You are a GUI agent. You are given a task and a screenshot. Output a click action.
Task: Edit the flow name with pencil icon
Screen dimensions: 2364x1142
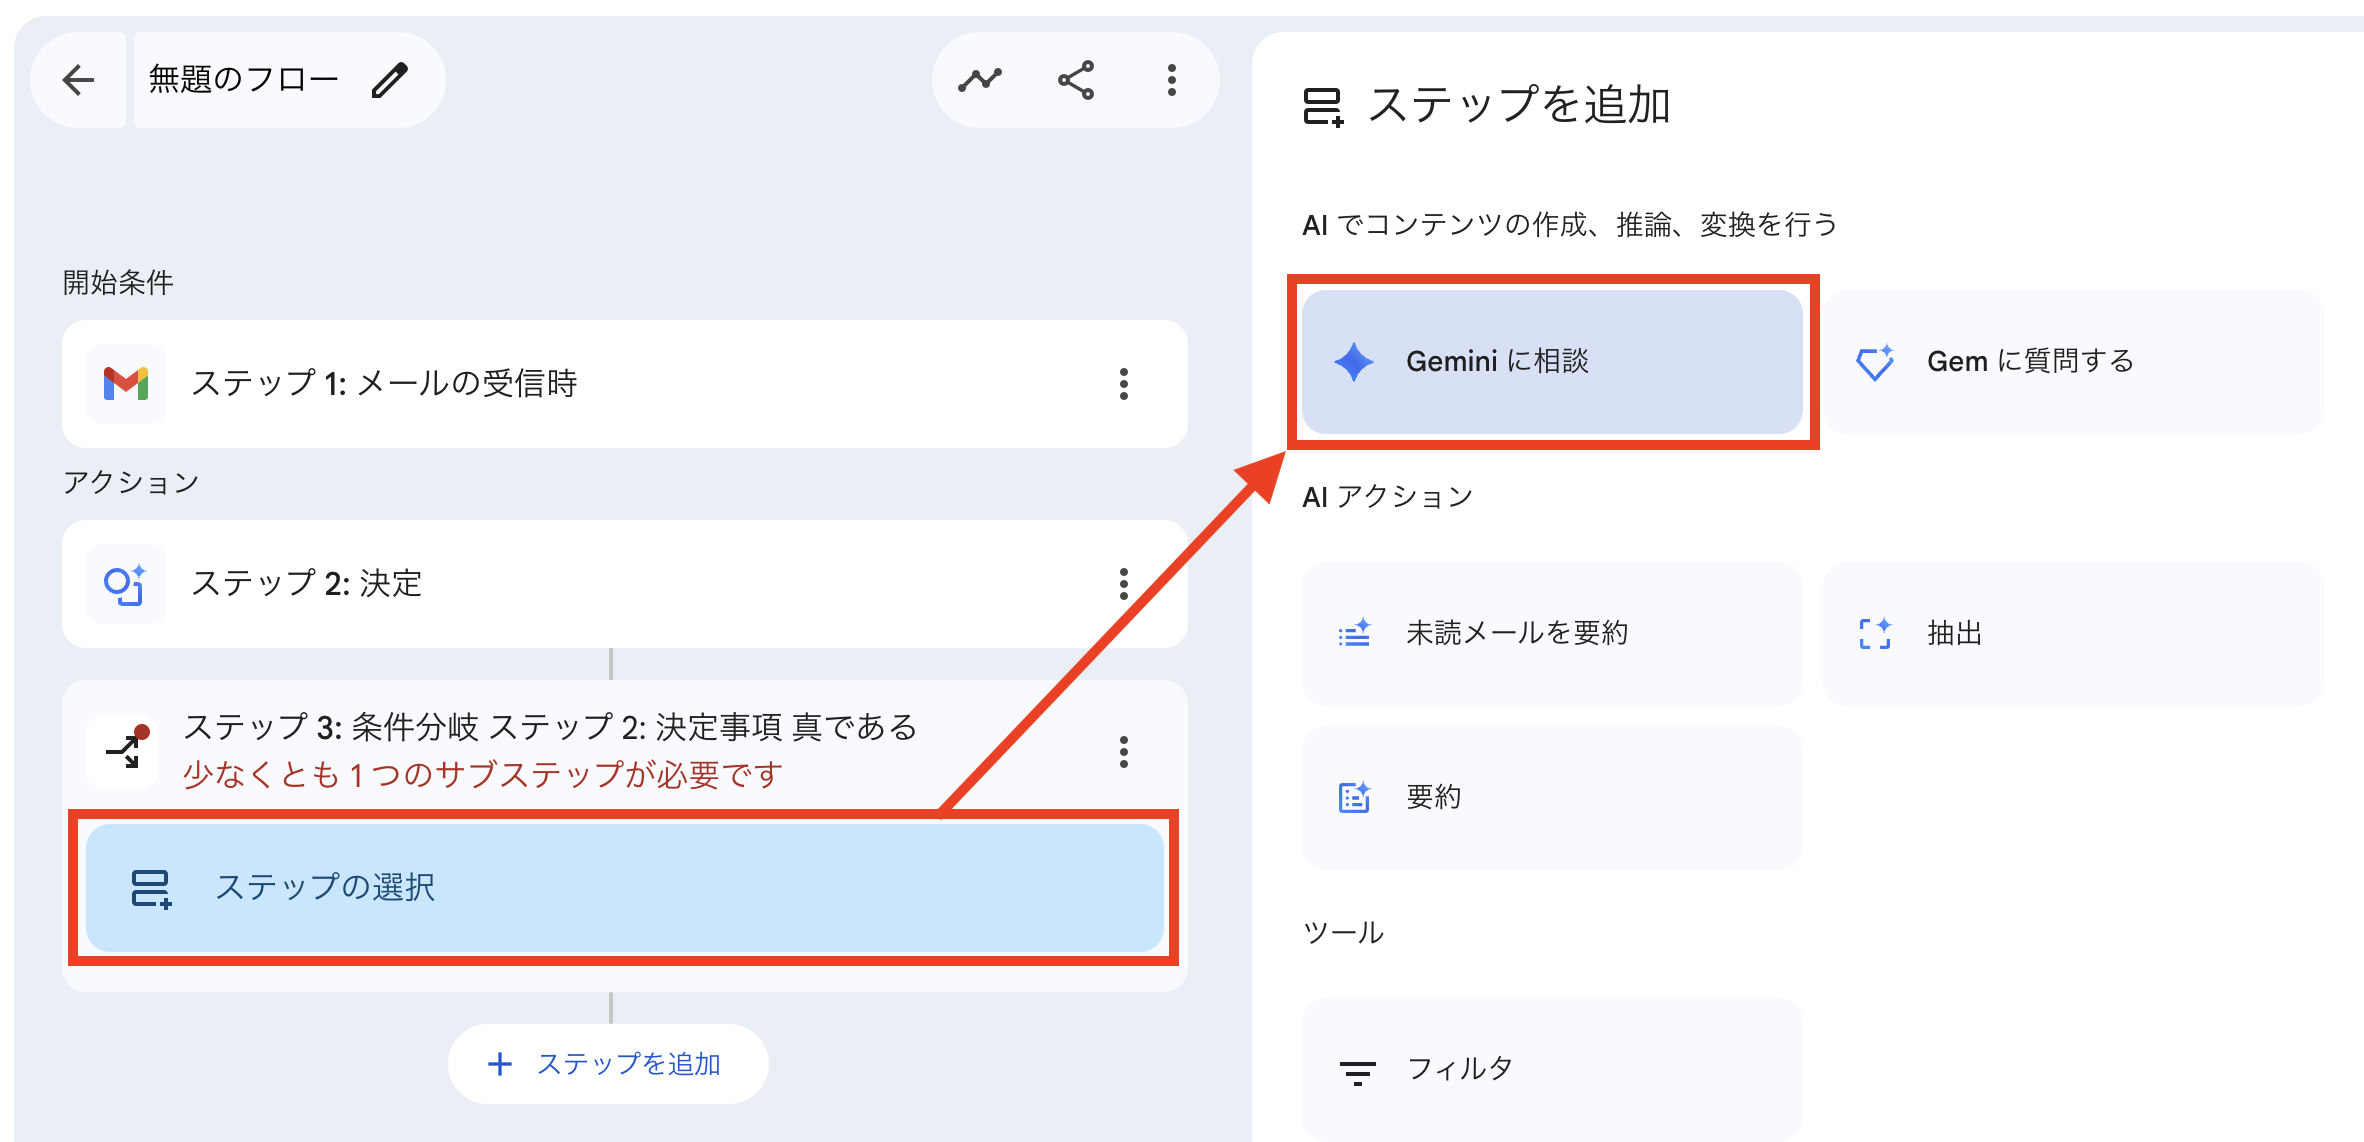point(390,80)
